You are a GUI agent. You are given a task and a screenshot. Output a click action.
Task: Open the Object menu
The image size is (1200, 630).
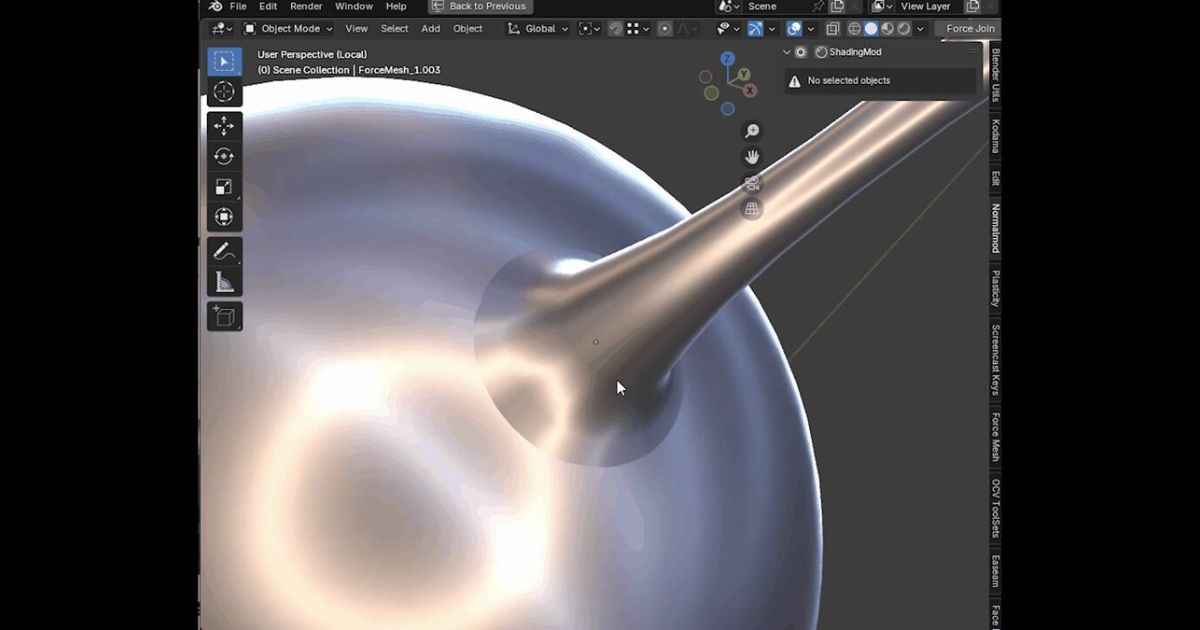tap(467, 28)
